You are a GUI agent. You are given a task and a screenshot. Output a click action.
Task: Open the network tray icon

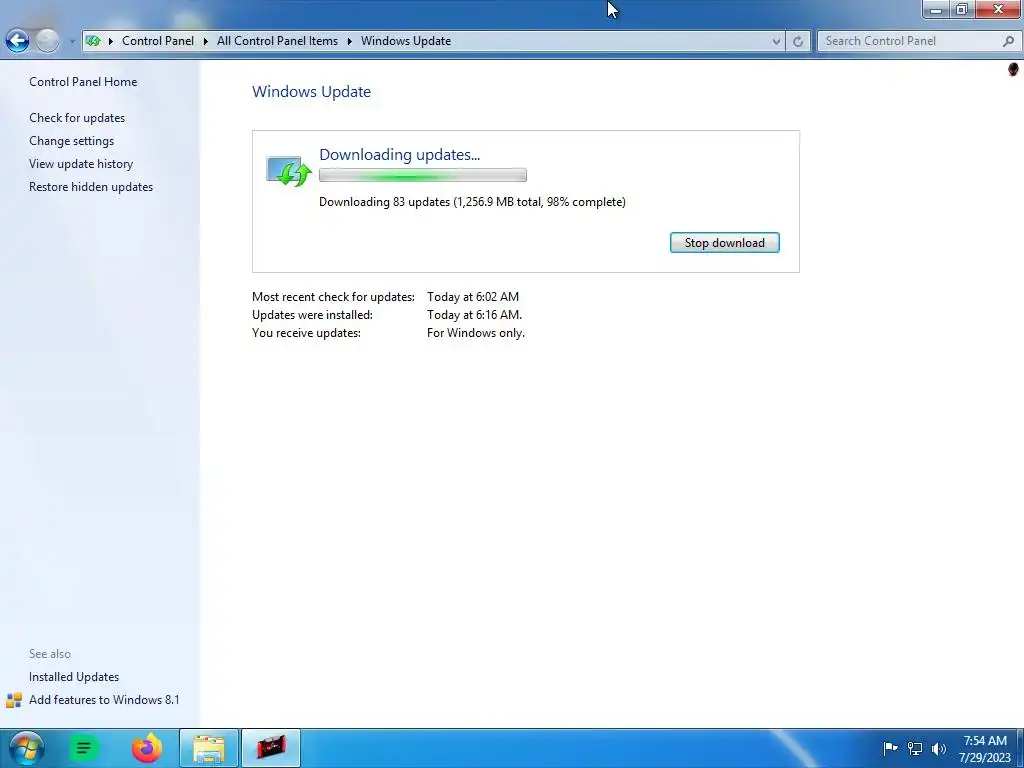(x=915, y=748)
